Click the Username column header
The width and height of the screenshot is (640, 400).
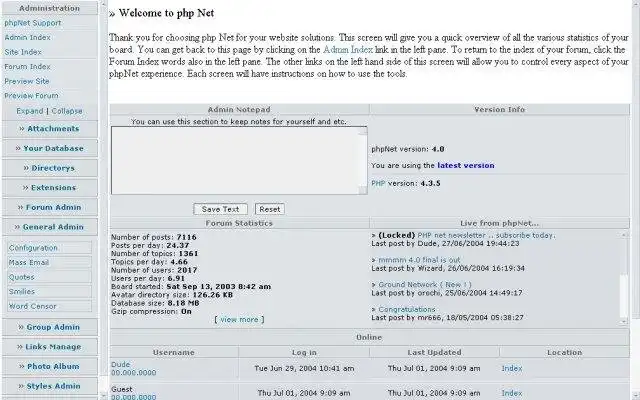174,352
